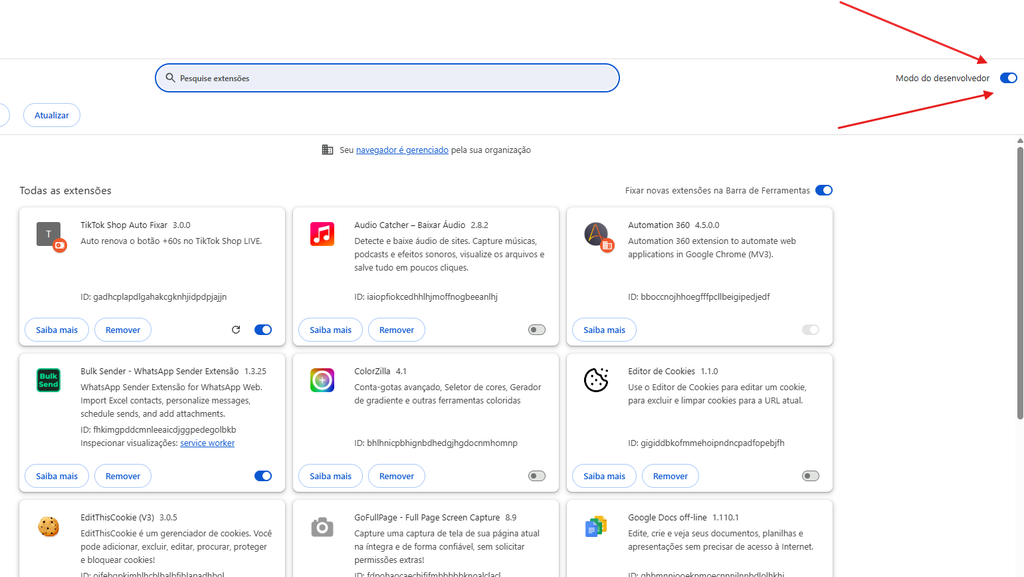Open the service worker inspection link
Screen dimensions: 1024x577
tap(207, 443)
